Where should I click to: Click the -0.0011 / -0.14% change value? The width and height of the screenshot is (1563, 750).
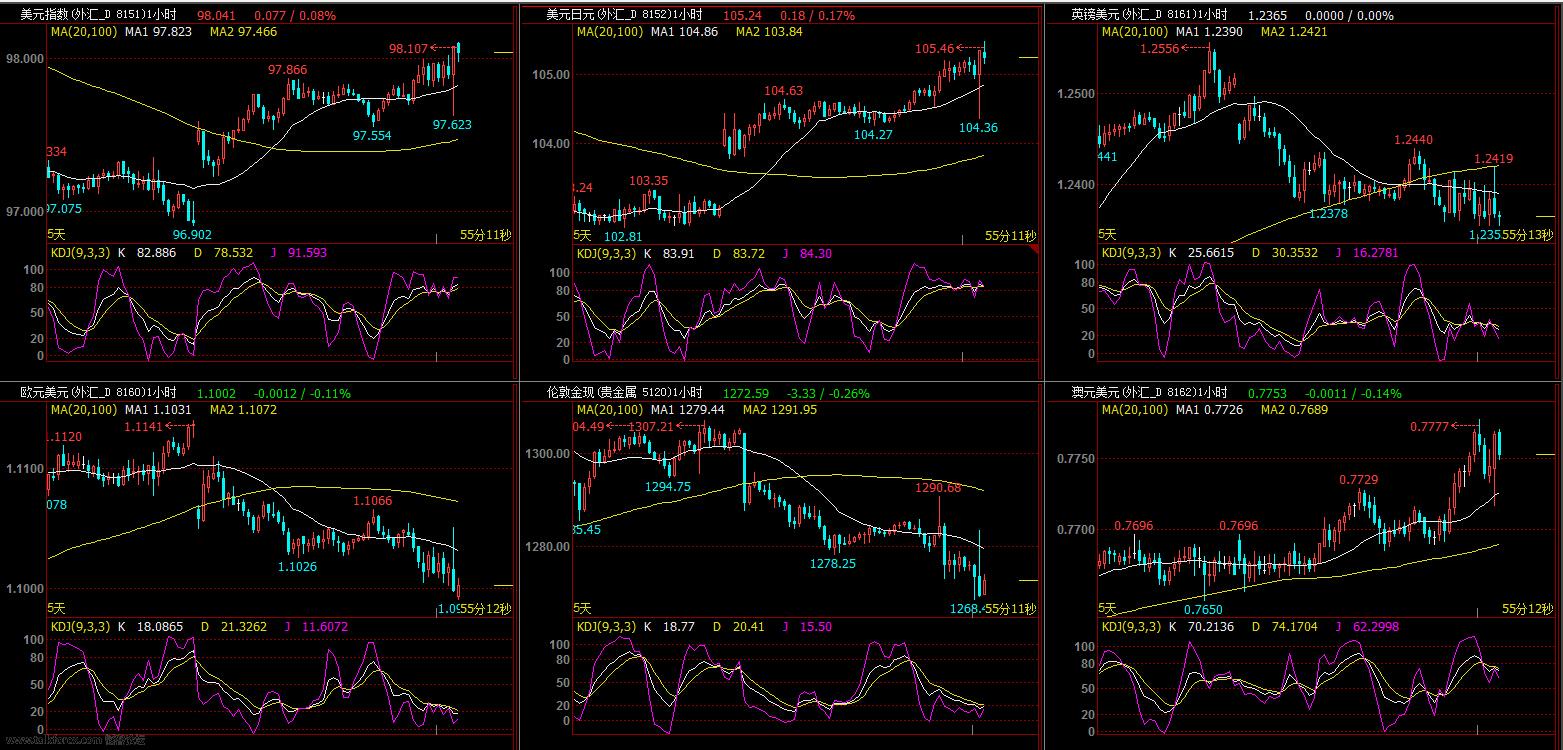tap(1354, 394)
